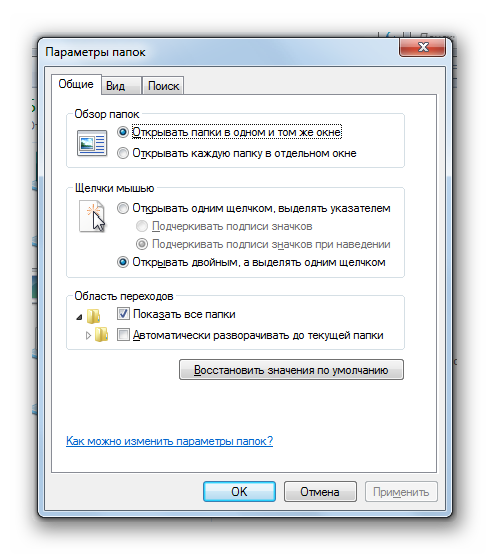Click the folder browsing window icon

92,143
